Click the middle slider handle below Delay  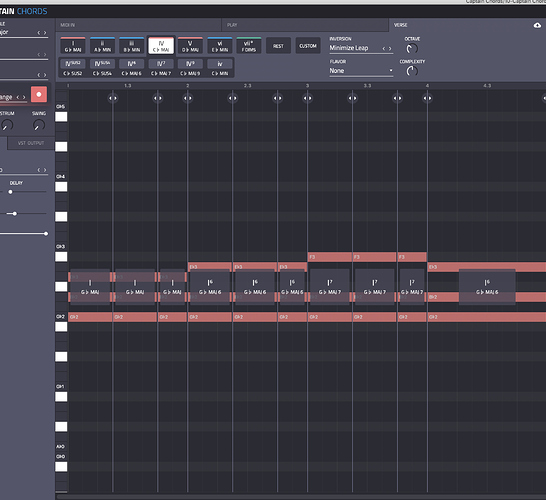(x=14, y=213)
